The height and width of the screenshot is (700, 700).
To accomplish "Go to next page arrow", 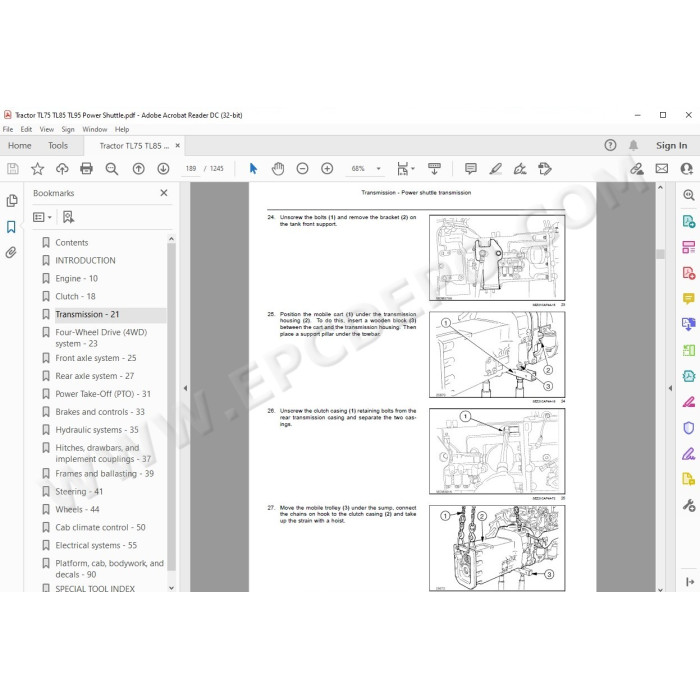I will click(163, 169).
